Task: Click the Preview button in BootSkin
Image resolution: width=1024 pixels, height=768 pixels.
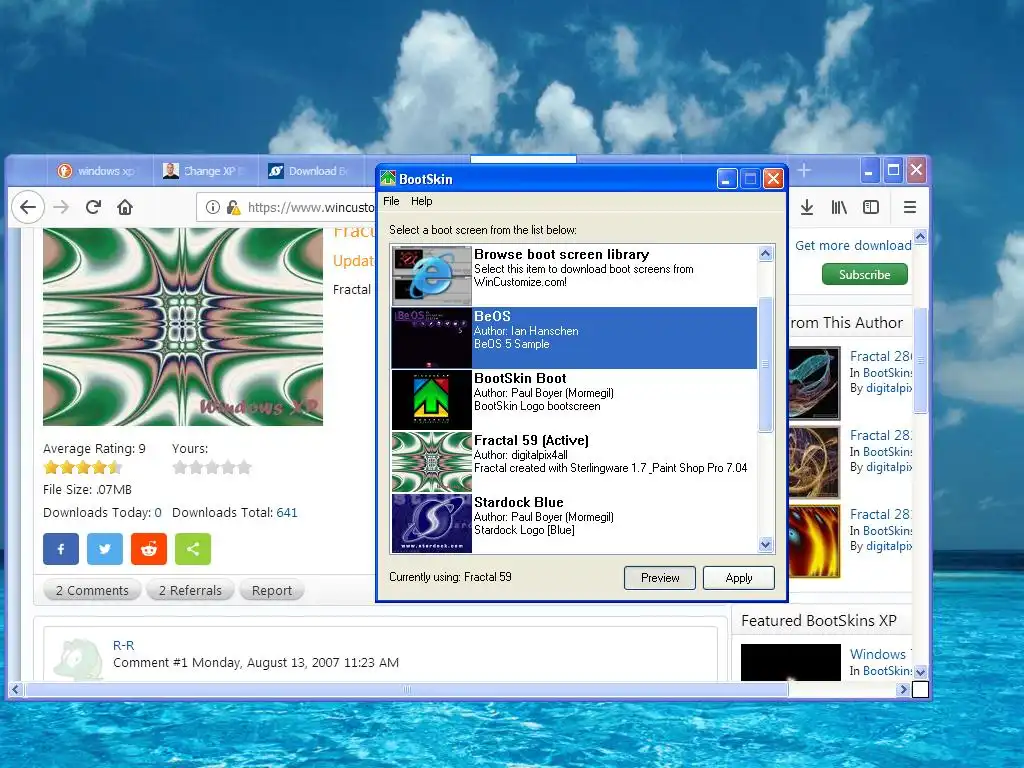Action: 660,578
